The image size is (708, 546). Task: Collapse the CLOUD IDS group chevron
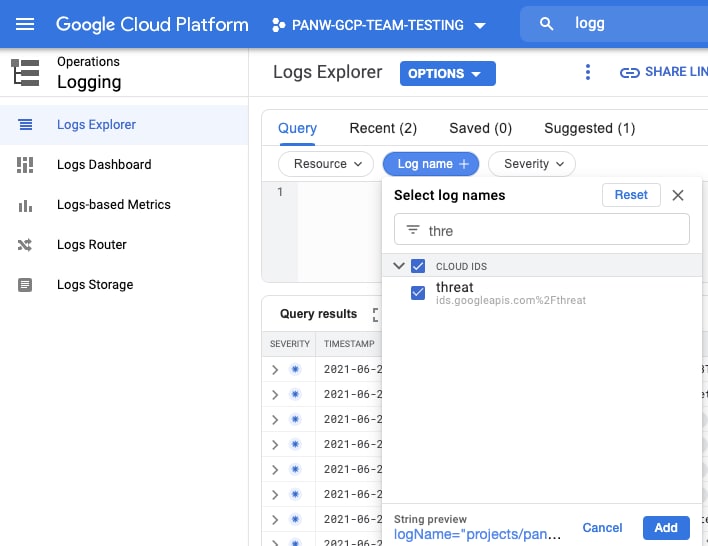click(x=398, y=266)
